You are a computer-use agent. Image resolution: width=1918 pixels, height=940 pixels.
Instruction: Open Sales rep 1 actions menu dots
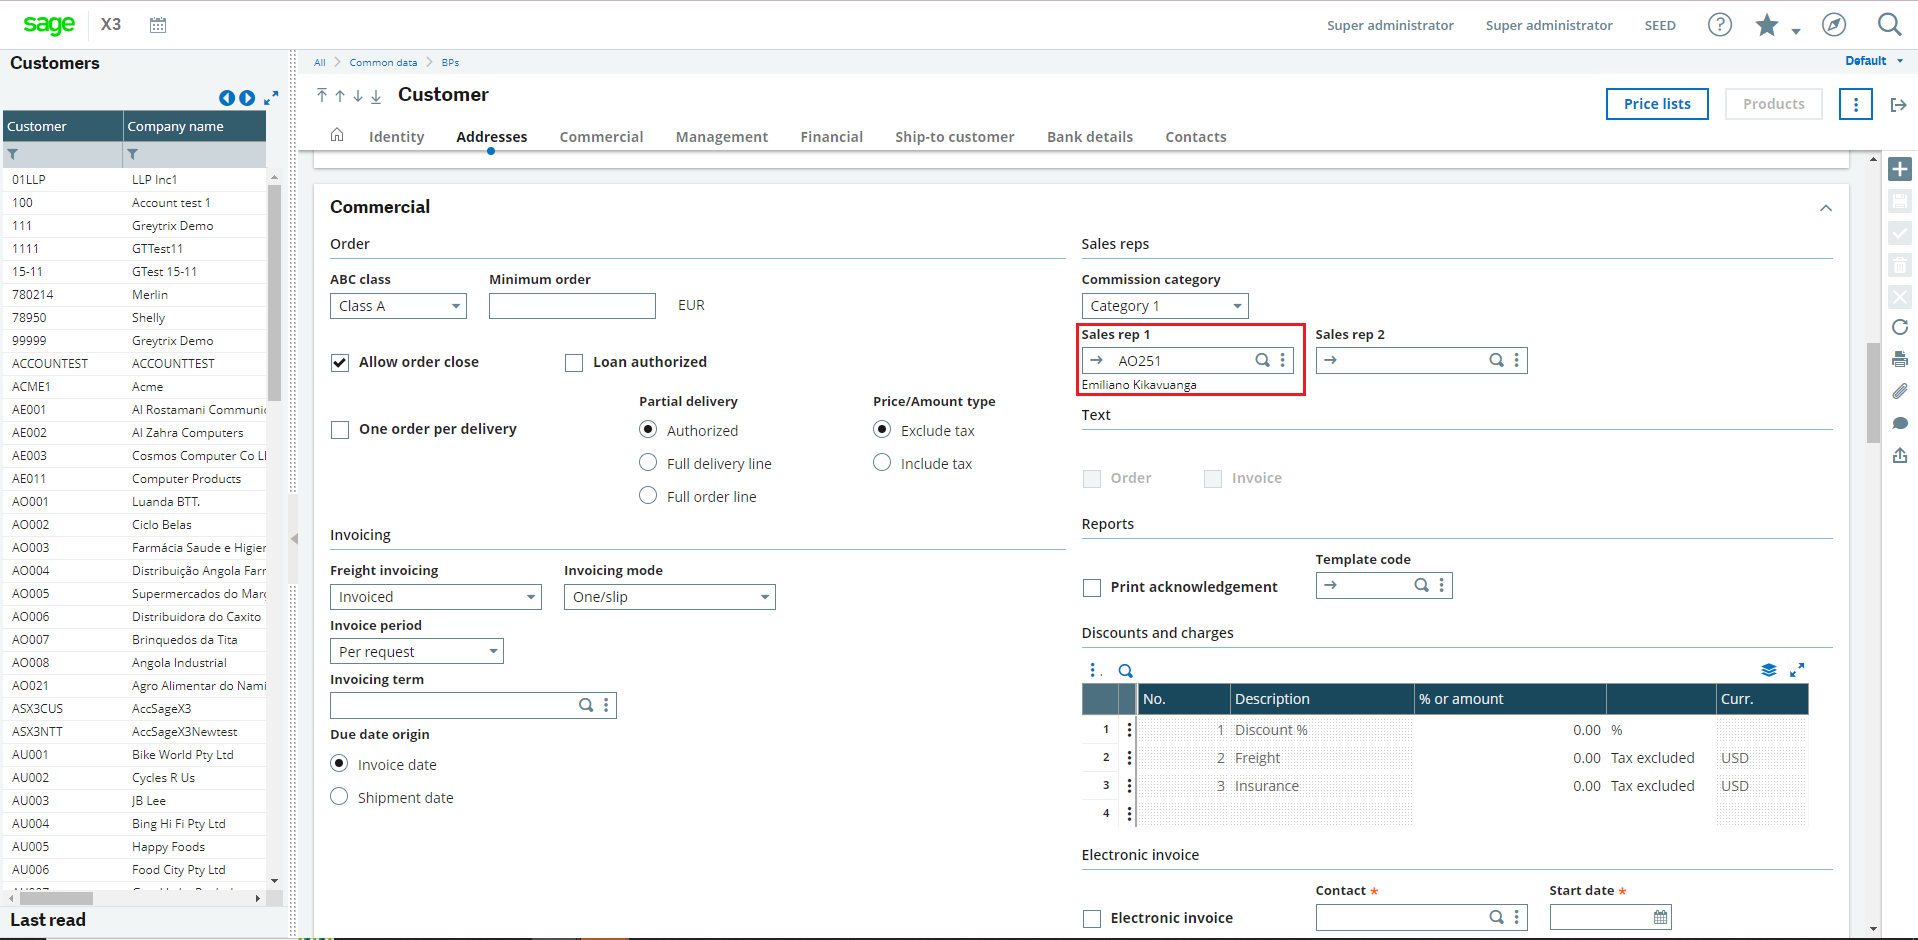point(1282,360)
